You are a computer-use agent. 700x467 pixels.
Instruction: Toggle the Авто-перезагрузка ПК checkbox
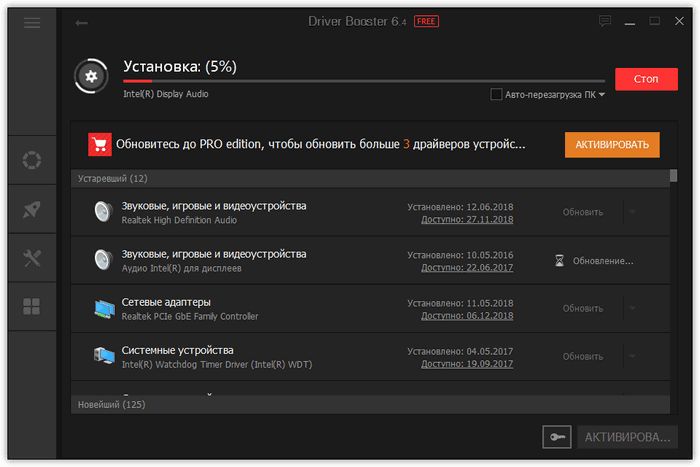496,94
